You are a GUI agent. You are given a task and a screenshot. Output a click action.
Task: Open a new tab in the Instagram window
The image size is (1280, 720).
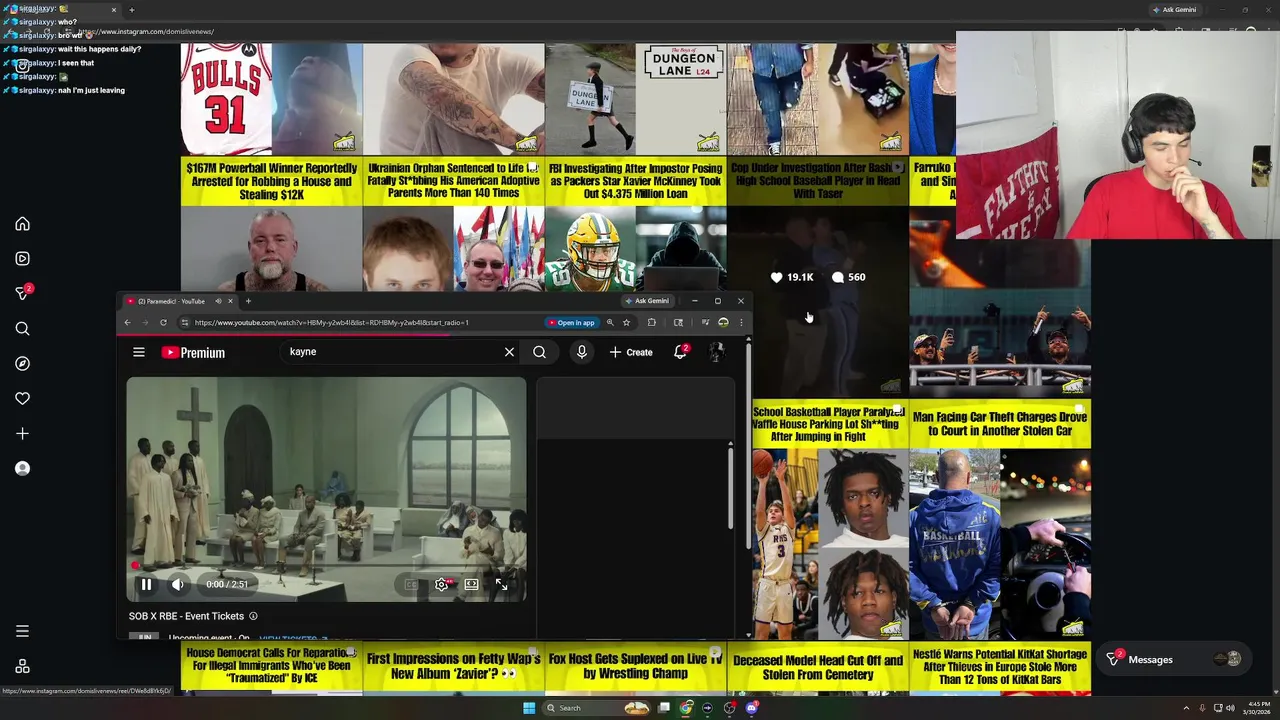click(x=131, y=10)
